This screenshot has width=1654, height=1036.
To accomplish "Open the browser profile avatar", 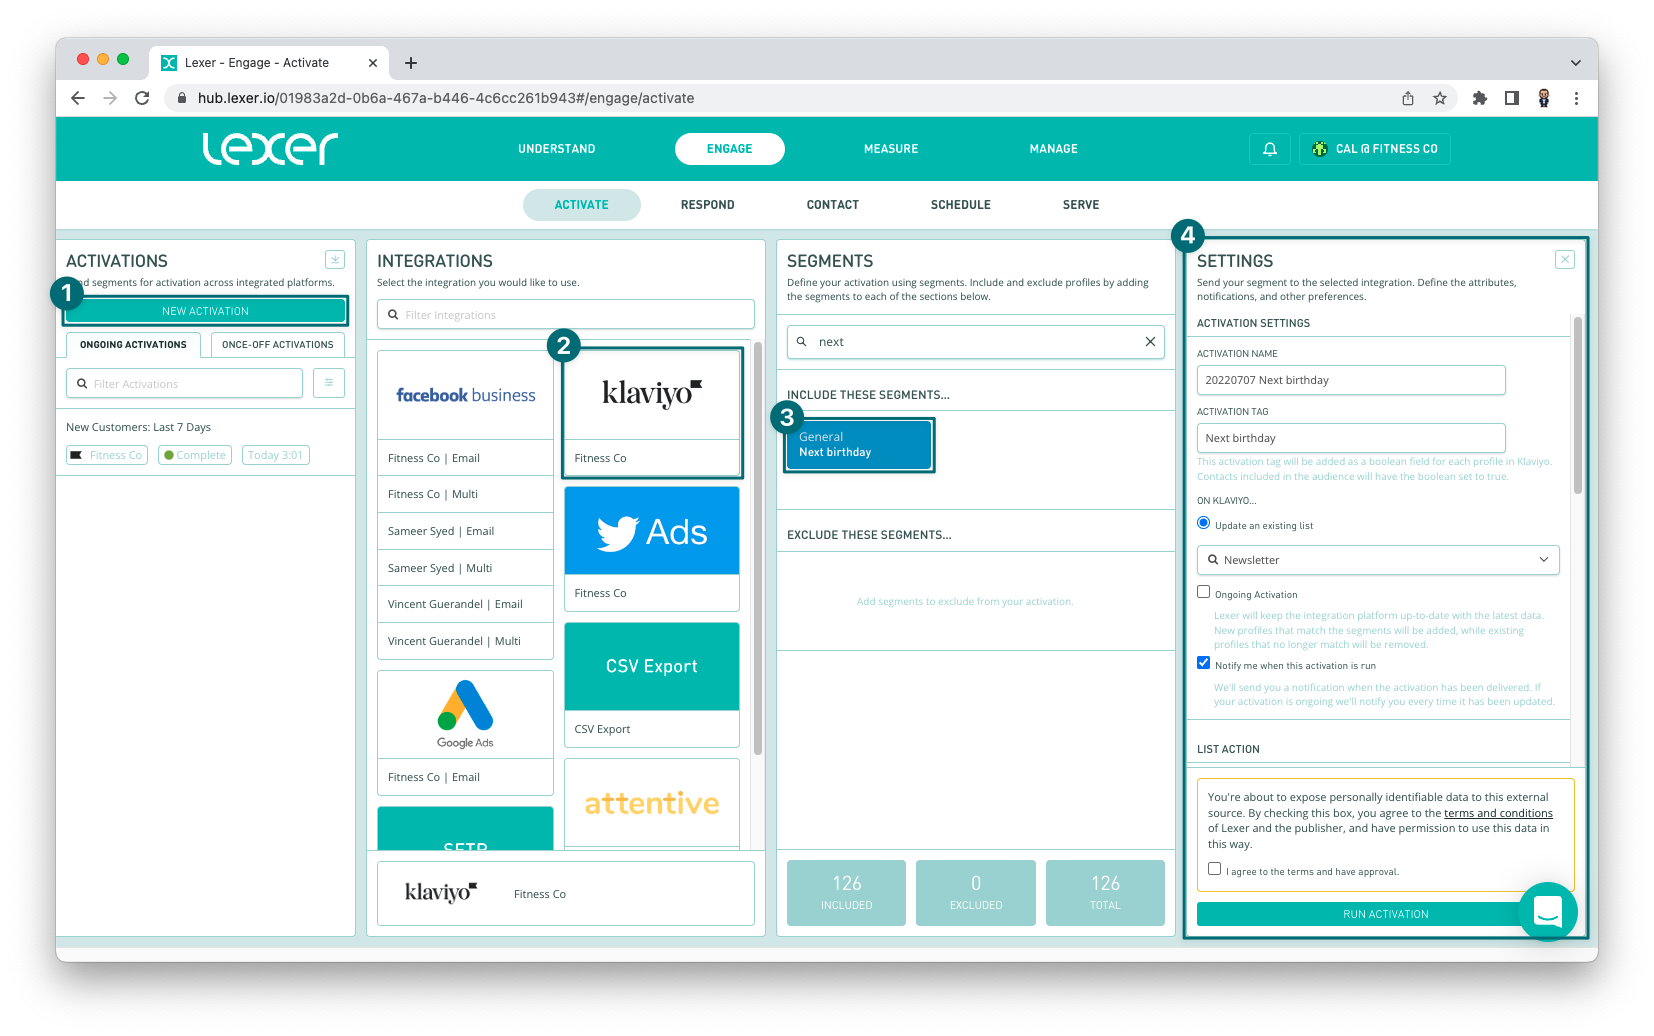I will [1544, 98].
